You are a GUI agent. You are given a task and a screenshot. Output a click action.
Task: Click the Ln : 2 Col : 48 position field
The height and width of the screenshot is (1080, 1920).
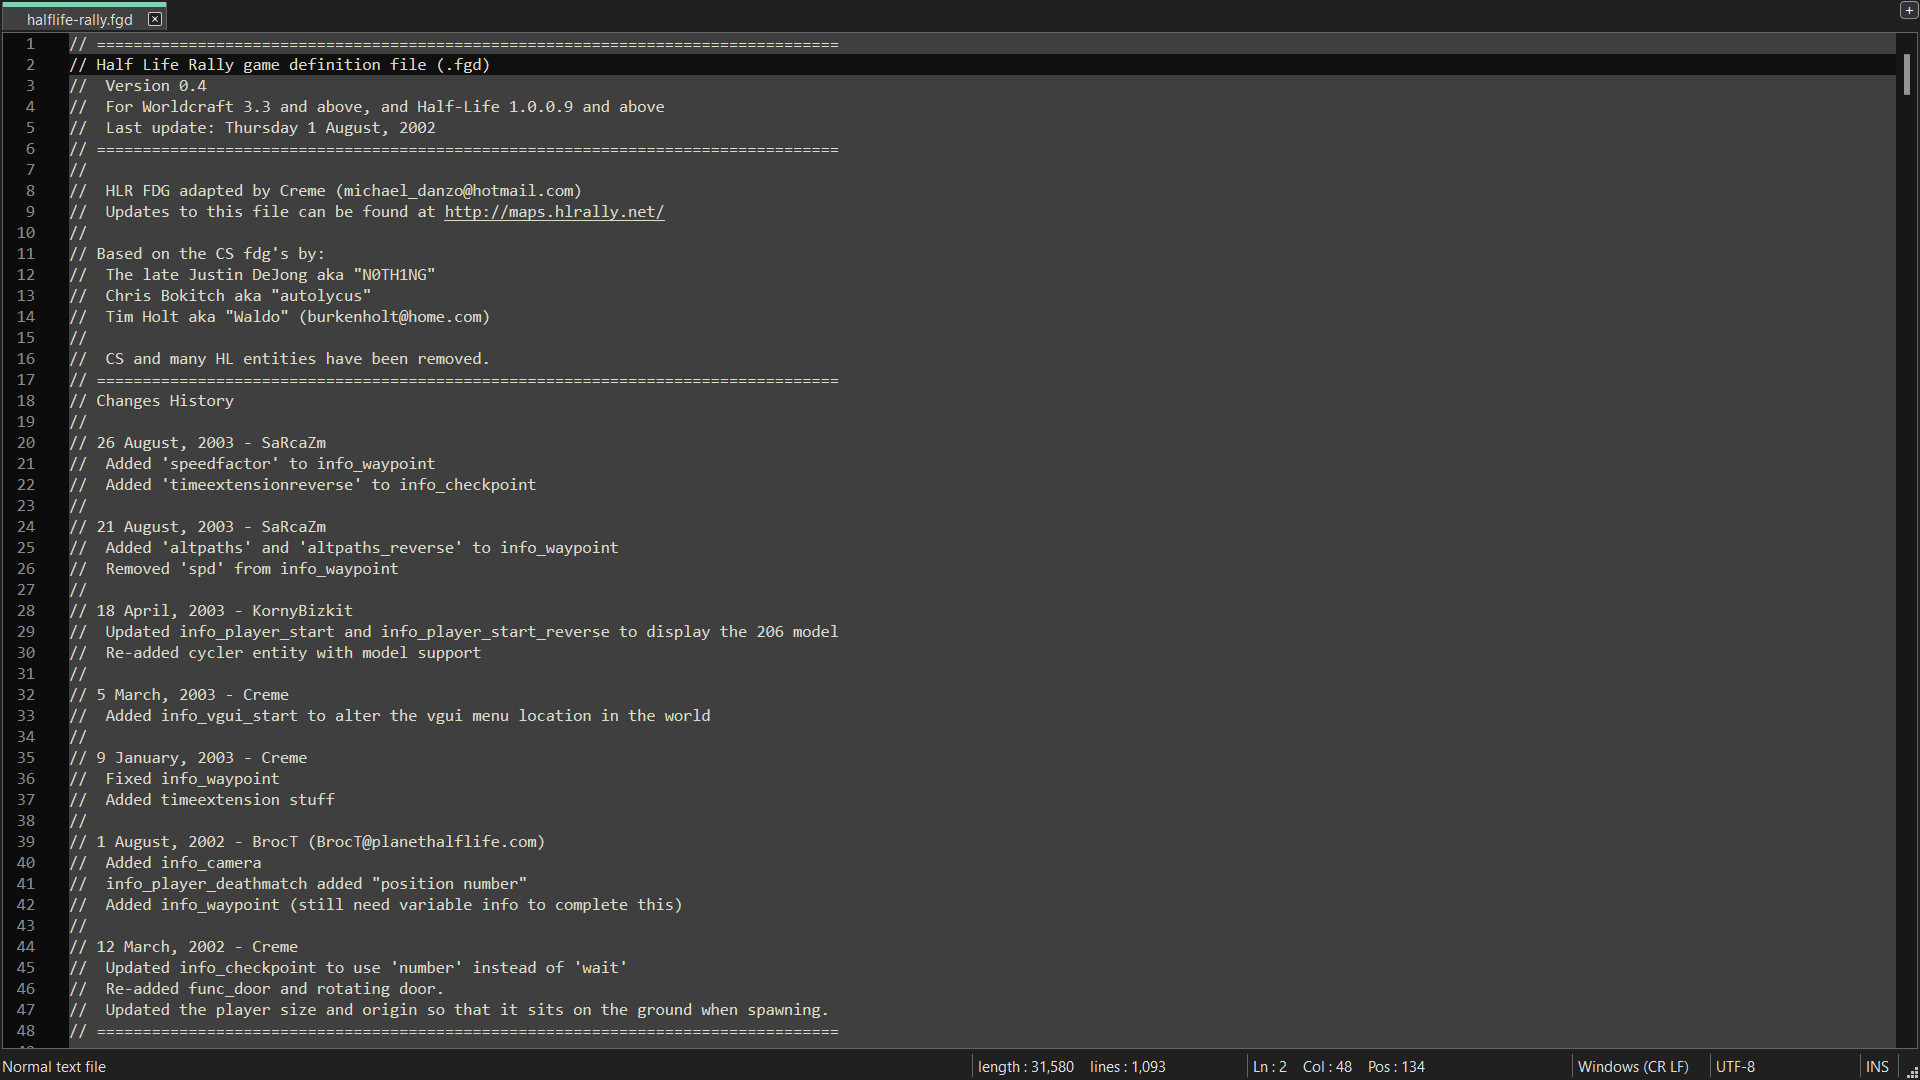click(x=1300, y=1066)
